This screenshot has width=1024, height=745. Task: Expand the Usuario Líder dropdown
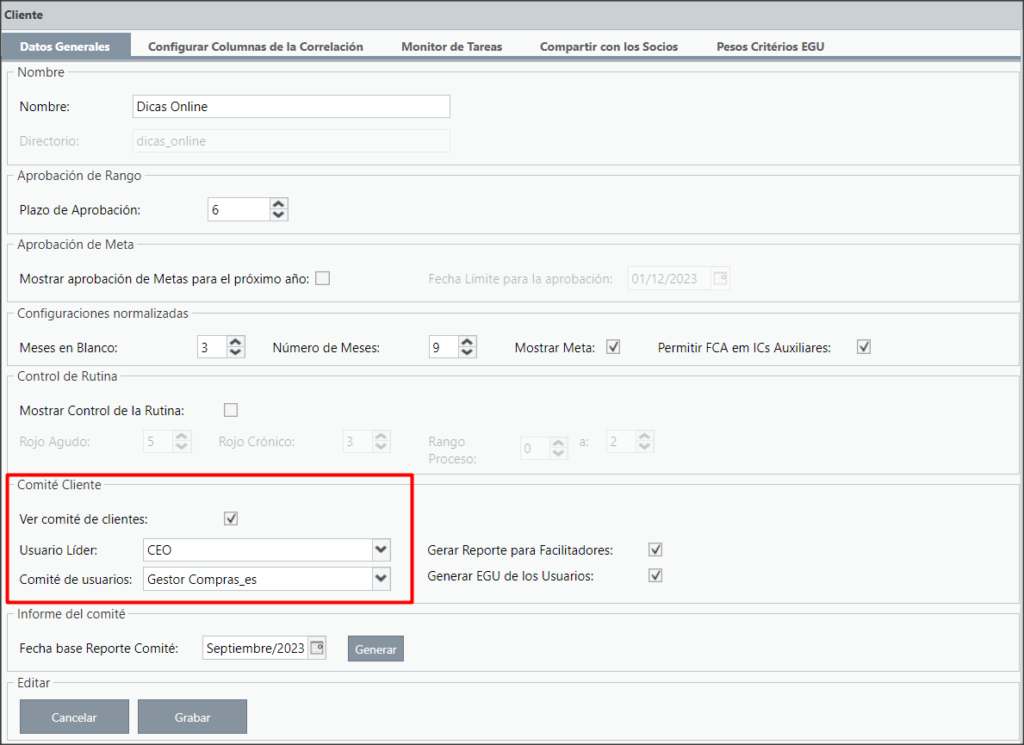pyautogui.click(x=381, y=550)
